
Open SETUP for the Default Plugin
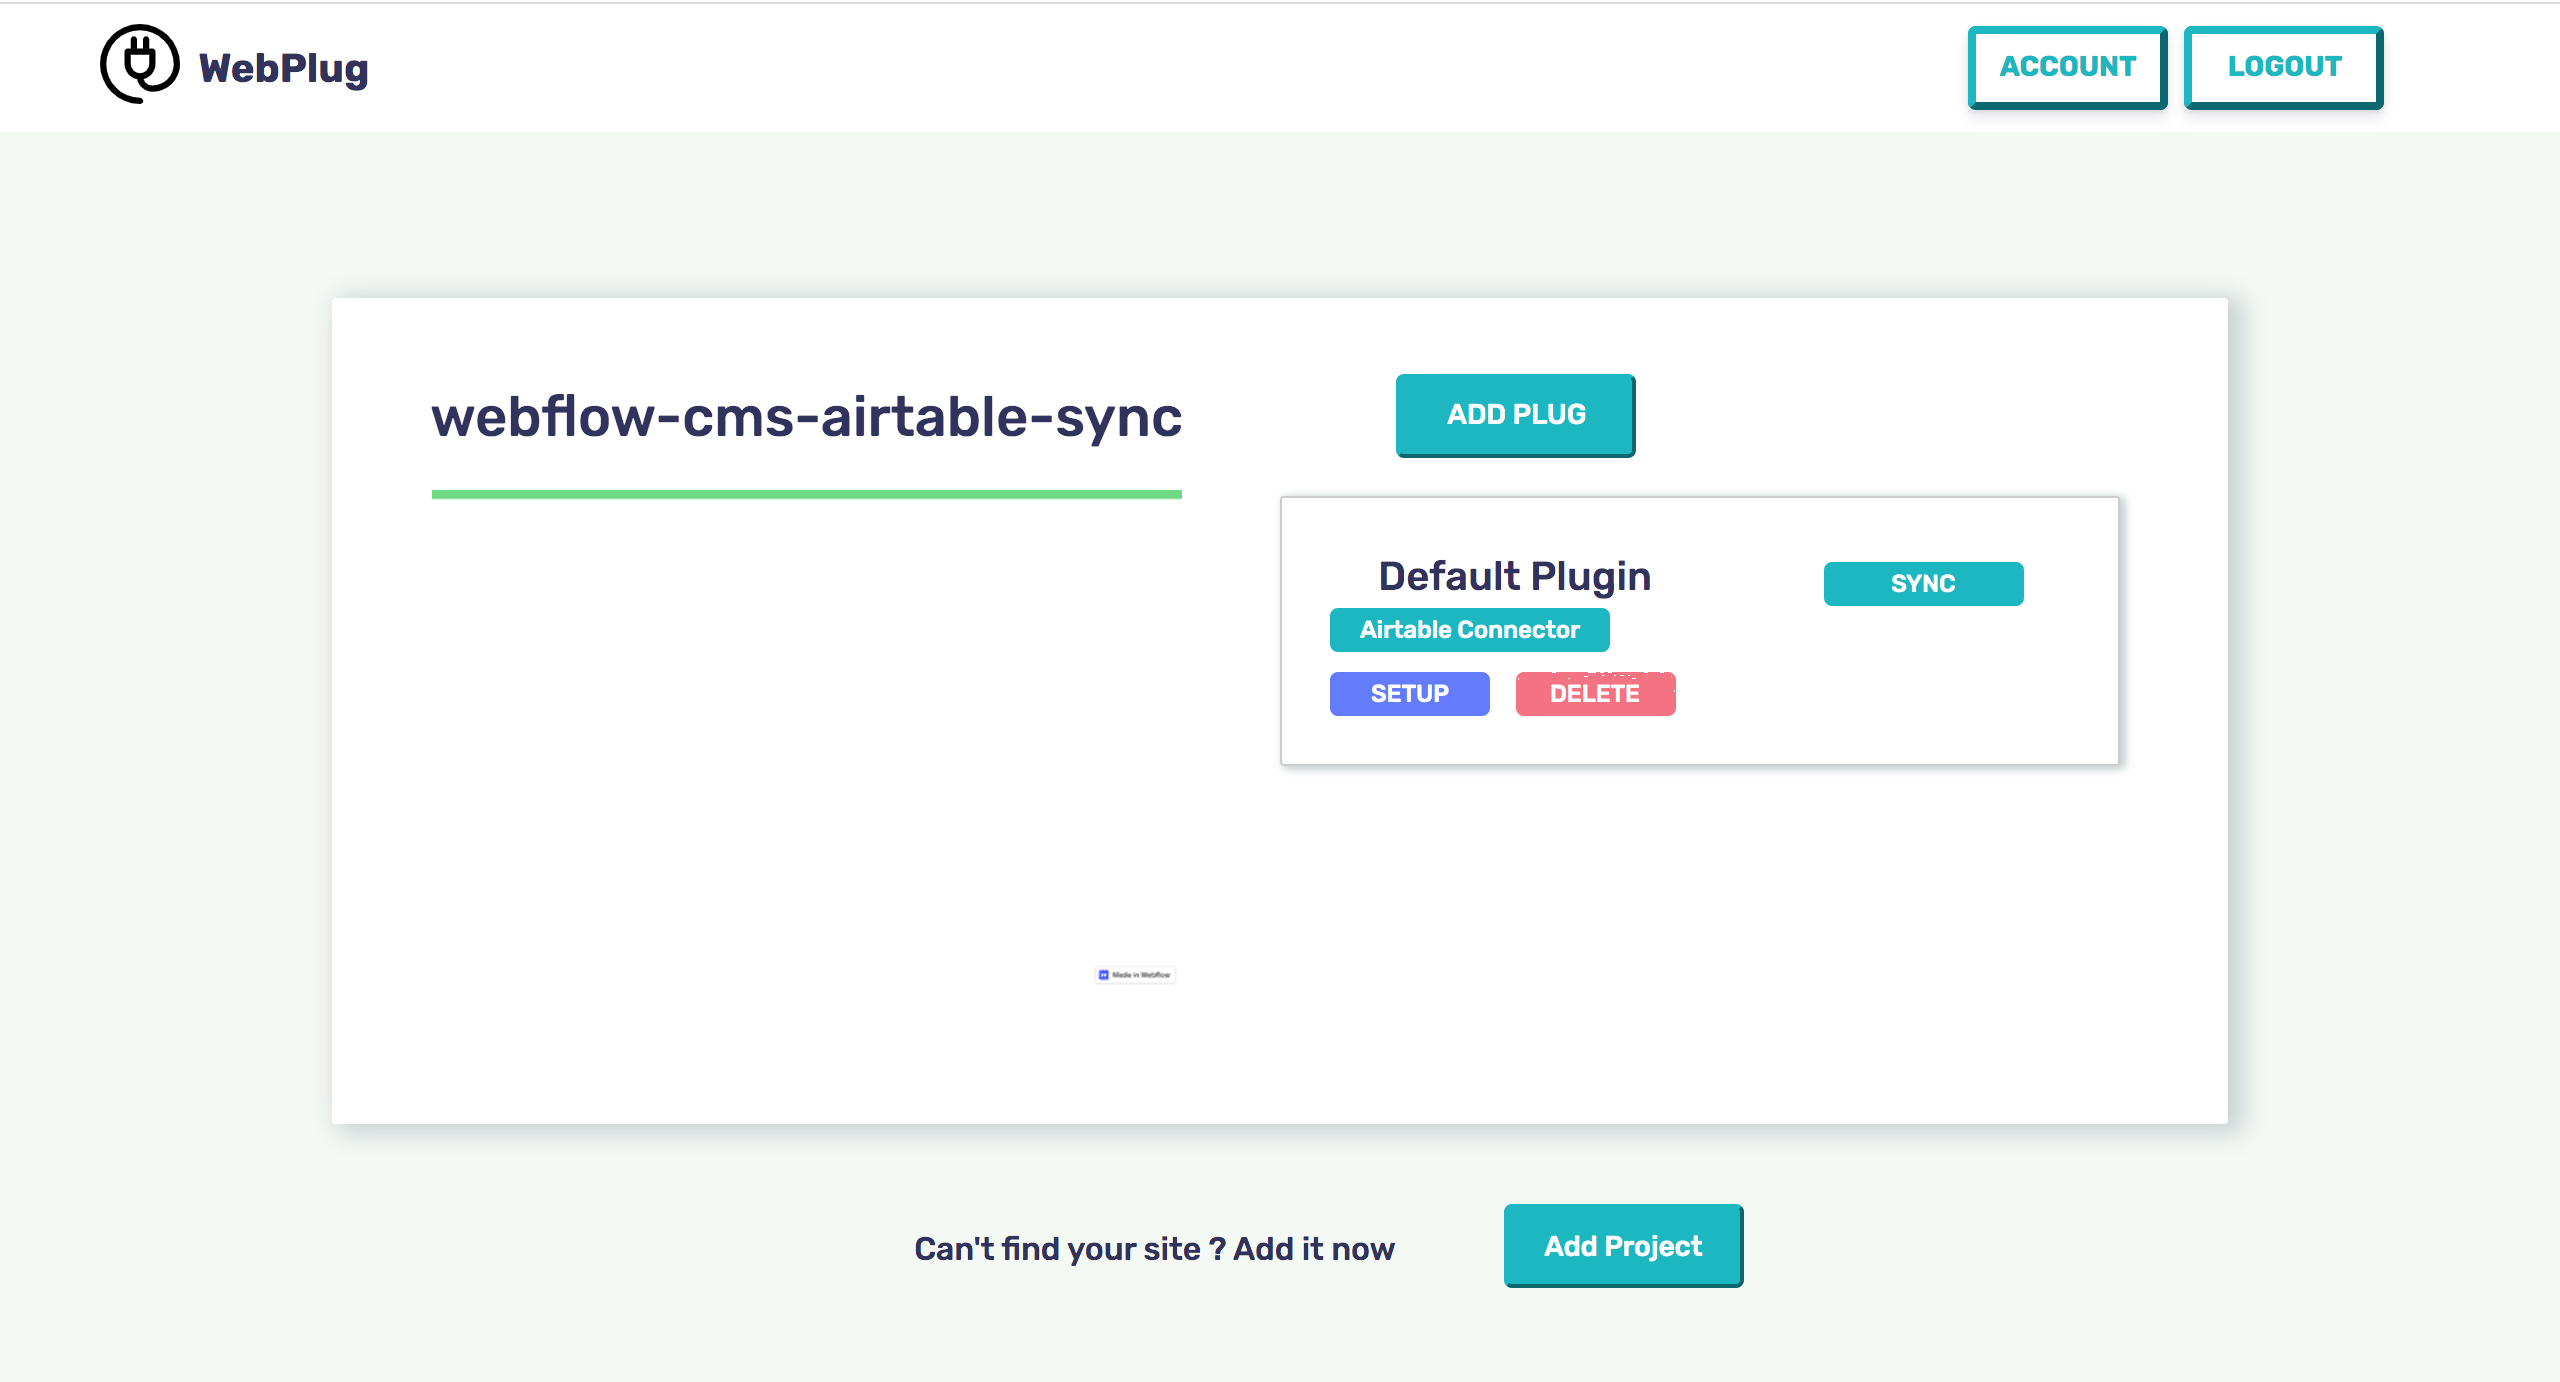1409,694
